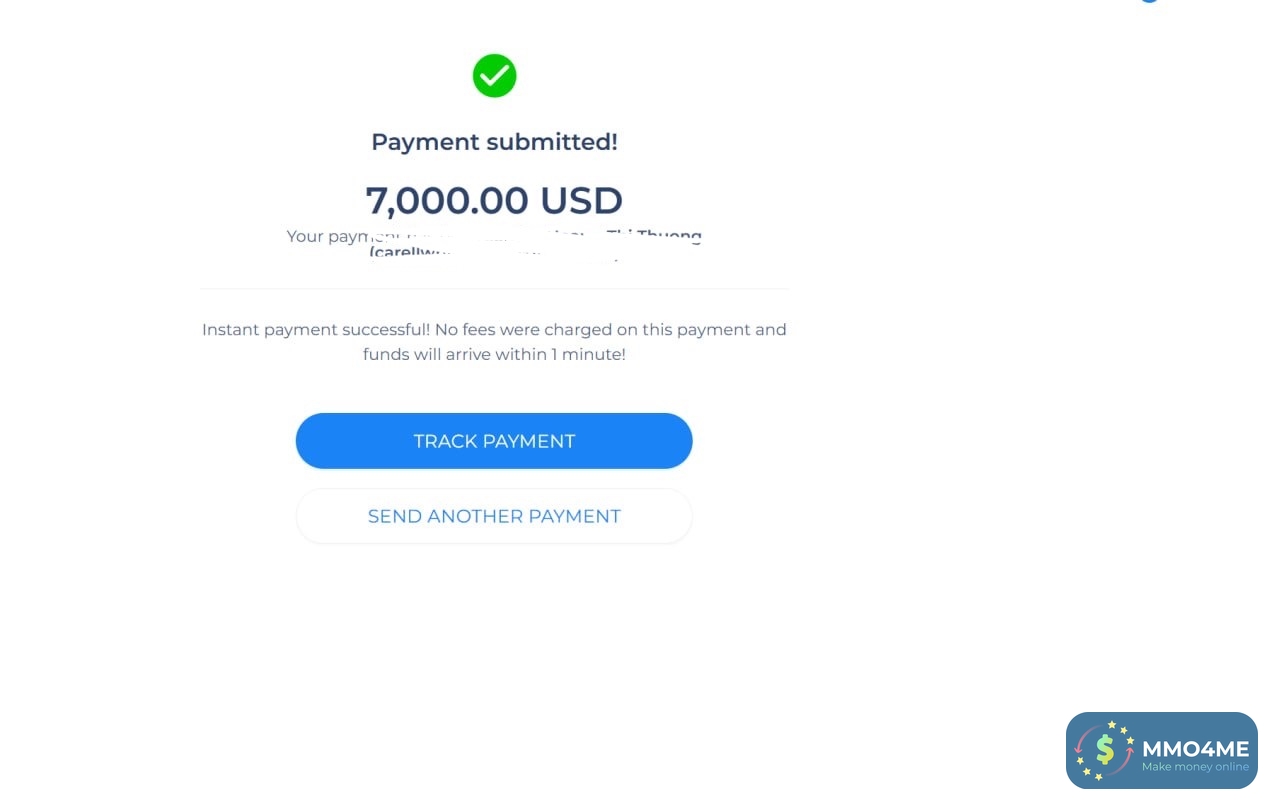Click the partially hidden "Thi Thuong" name
The width and height of the screenshot is (1280, 804).
[x=654, y=236]
